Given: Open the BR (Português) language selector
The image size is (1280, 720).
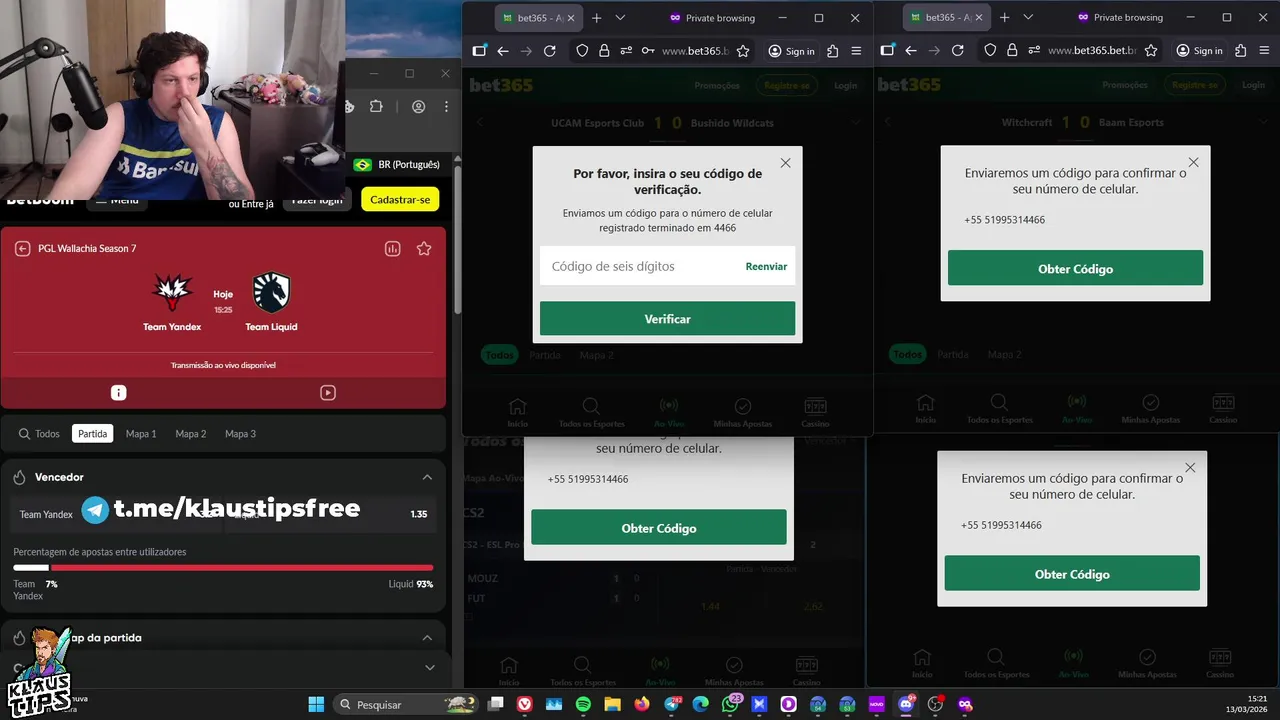Looking at the screenshot, I should pyautogui.click(x=396, y=164).
